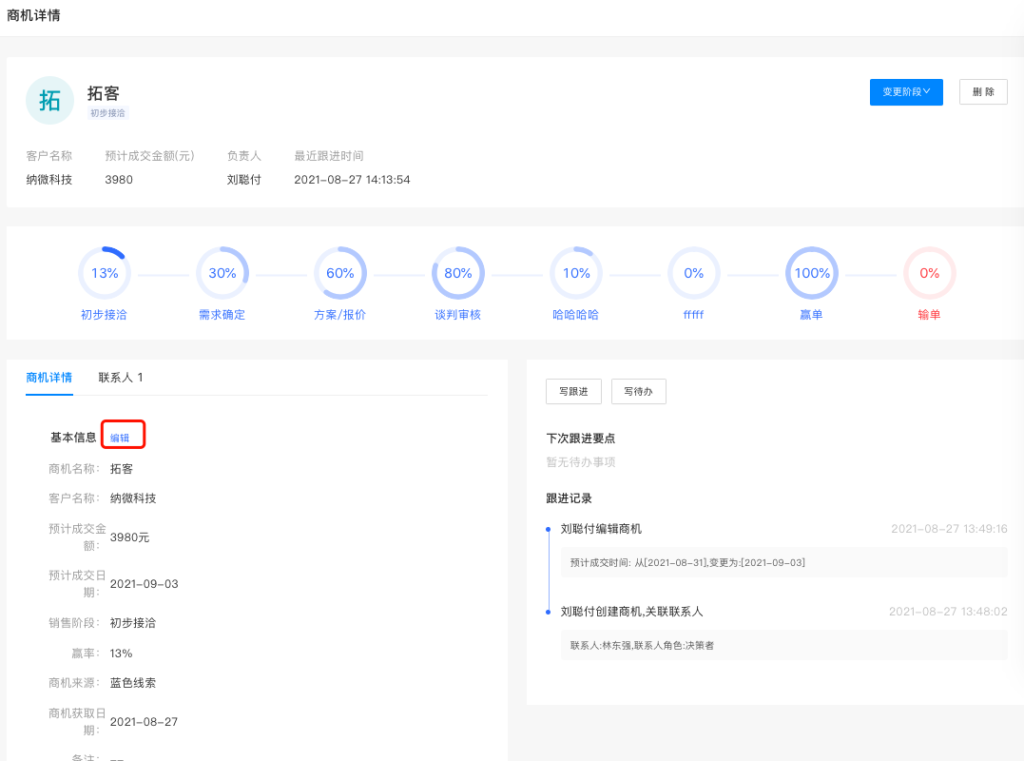Switch to the 联系人 1 tab

121,378
